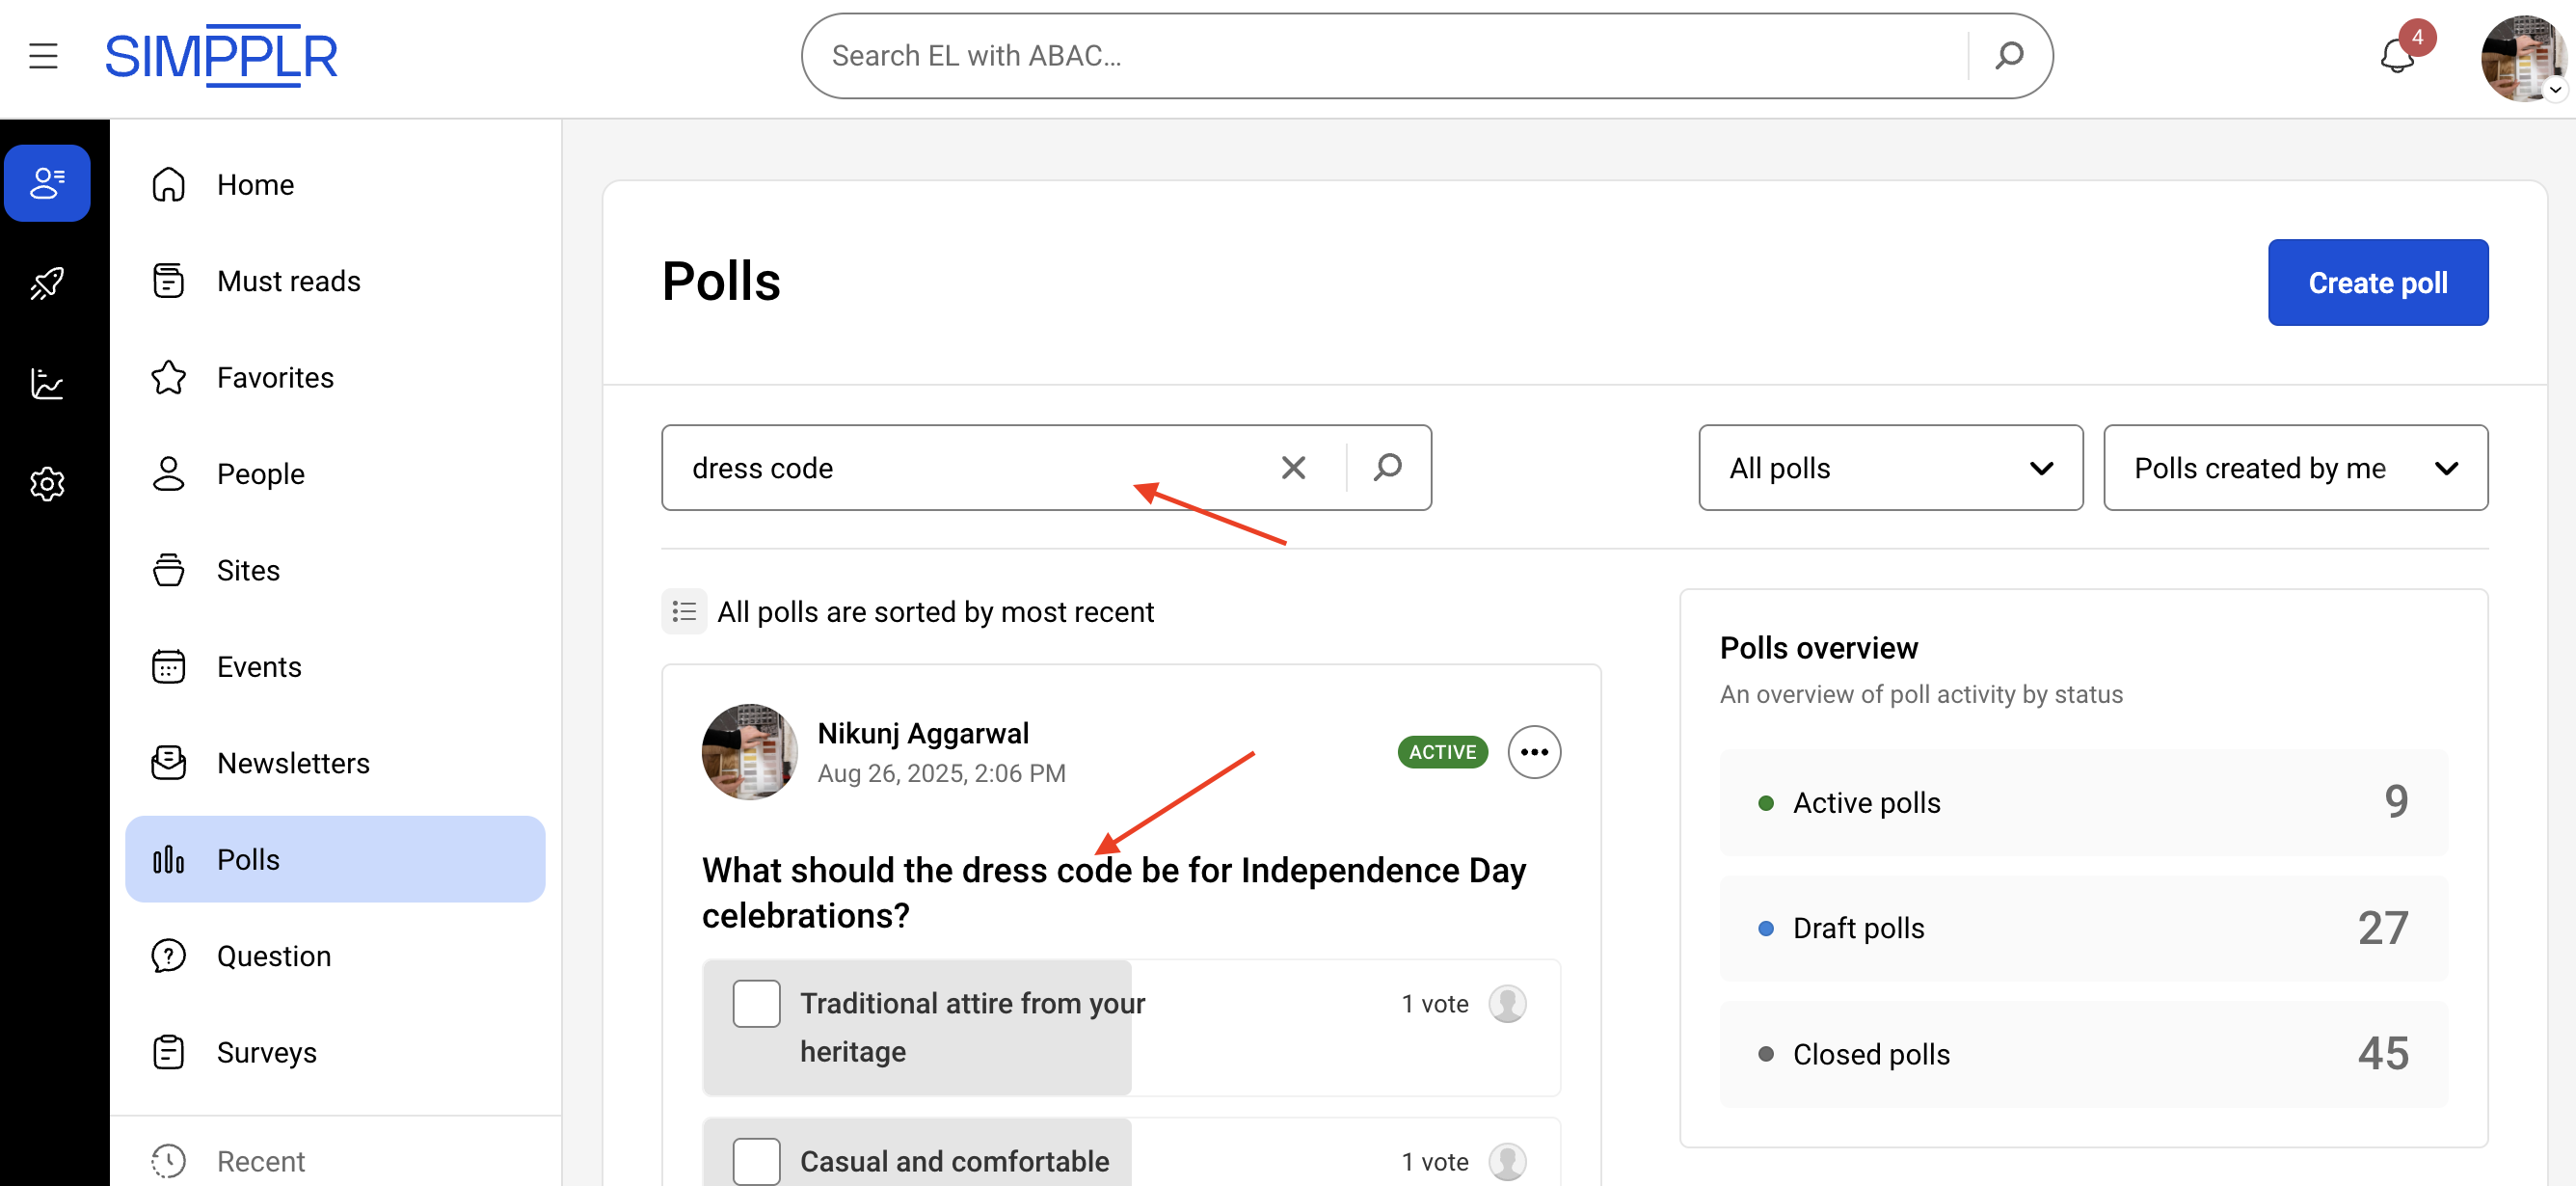
Task: Click the Create poll button
Action: [x=2377, y=283]
